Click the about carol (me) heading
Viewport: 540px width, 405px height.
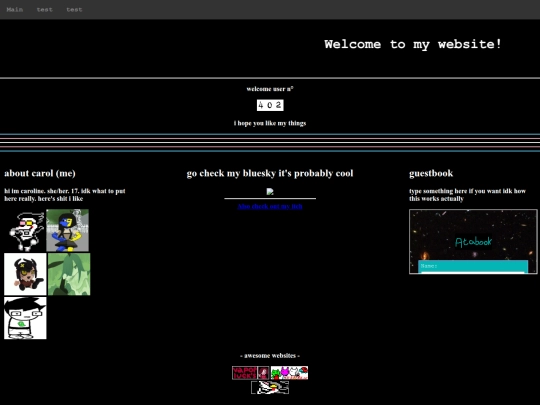(x=40, y=173)
